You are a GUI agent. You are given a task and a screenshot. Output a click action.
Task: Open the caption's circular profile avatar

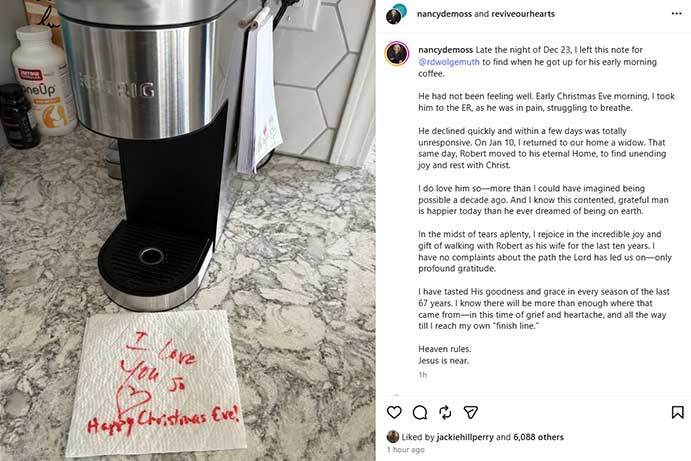click(x=397, y=54)
